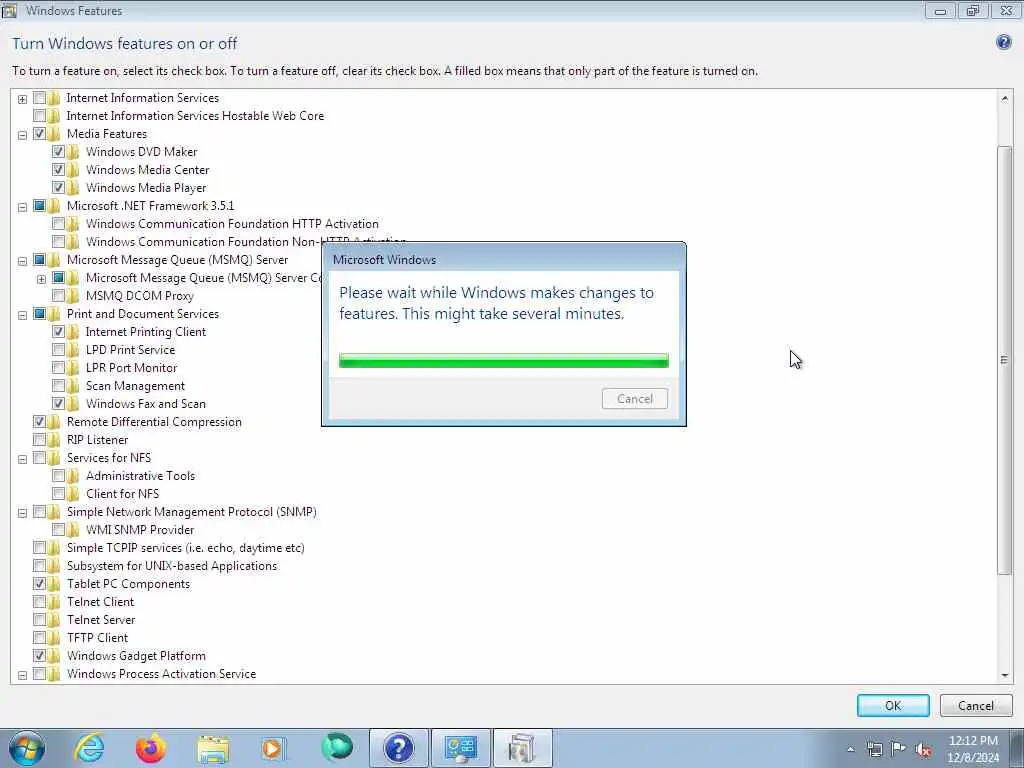1024x768 pixels.
Task: Click folder icon beside Internet Information Services
Action: 54,98
